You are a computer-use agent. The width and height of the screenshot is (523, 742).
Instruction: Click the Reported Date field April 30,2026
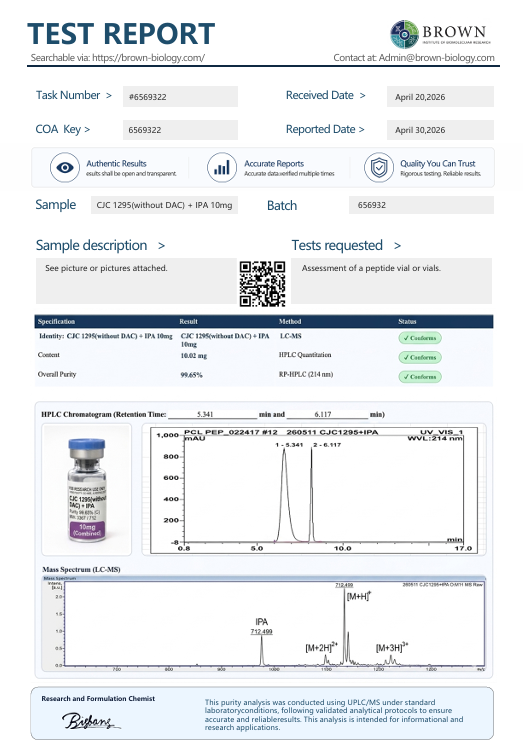(440, 130)
